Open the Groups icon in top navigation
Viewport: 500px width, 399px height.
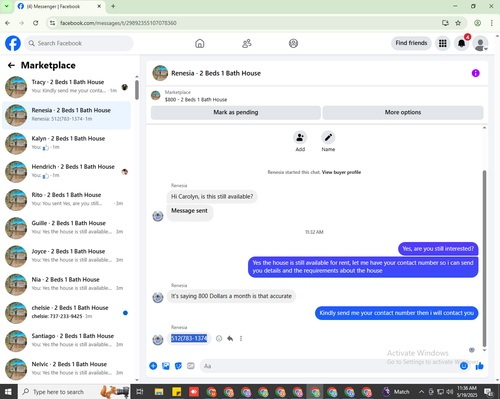(293, 43)
